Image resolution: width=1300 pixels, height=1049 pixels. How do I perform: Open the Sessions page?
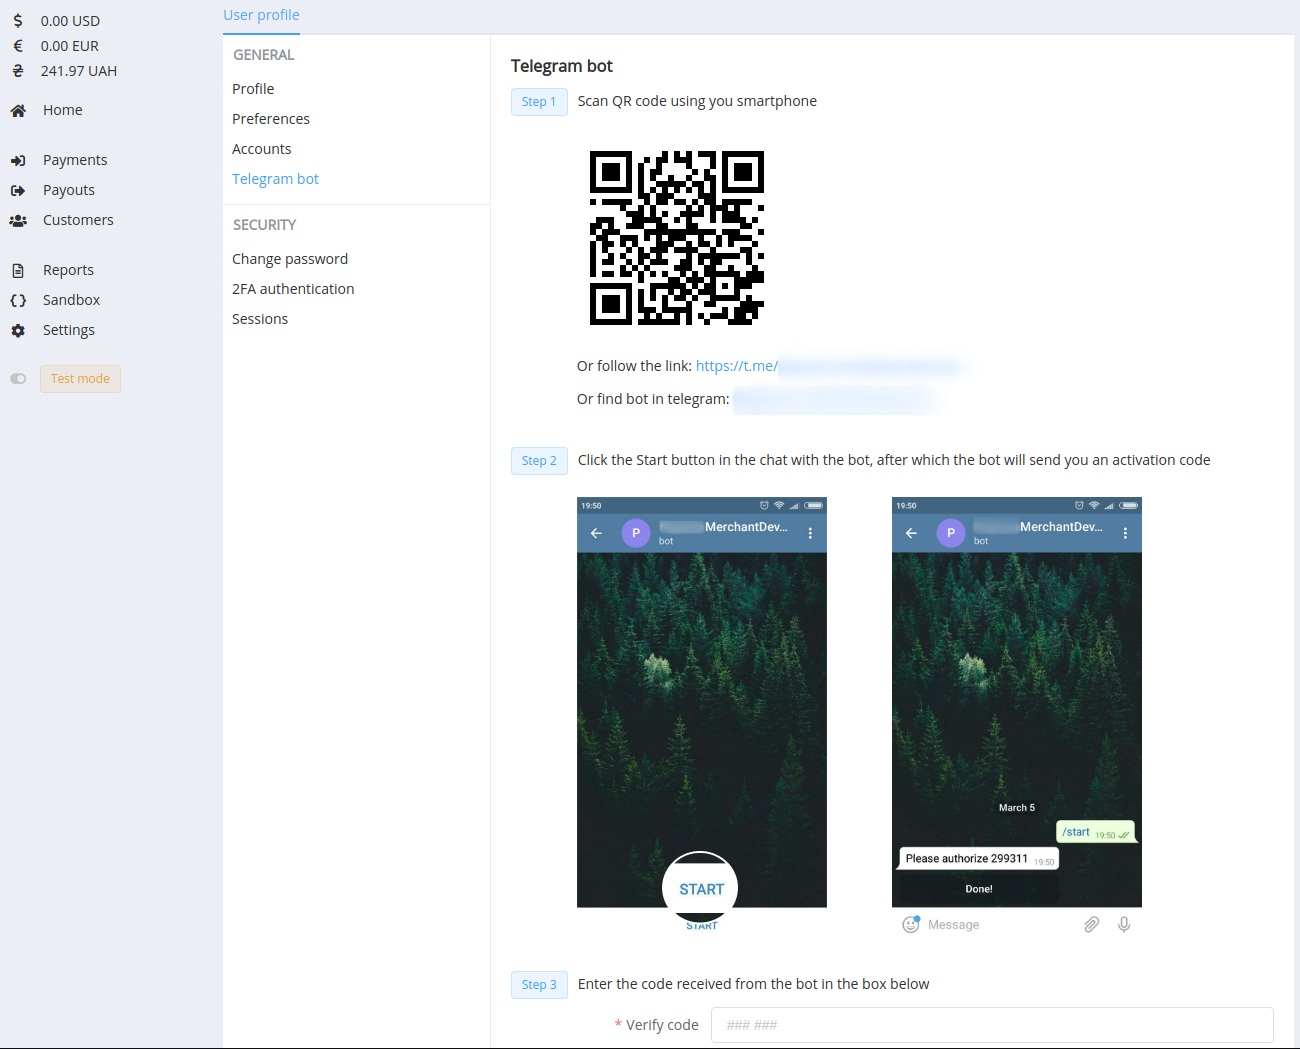[x=260, y=319]
